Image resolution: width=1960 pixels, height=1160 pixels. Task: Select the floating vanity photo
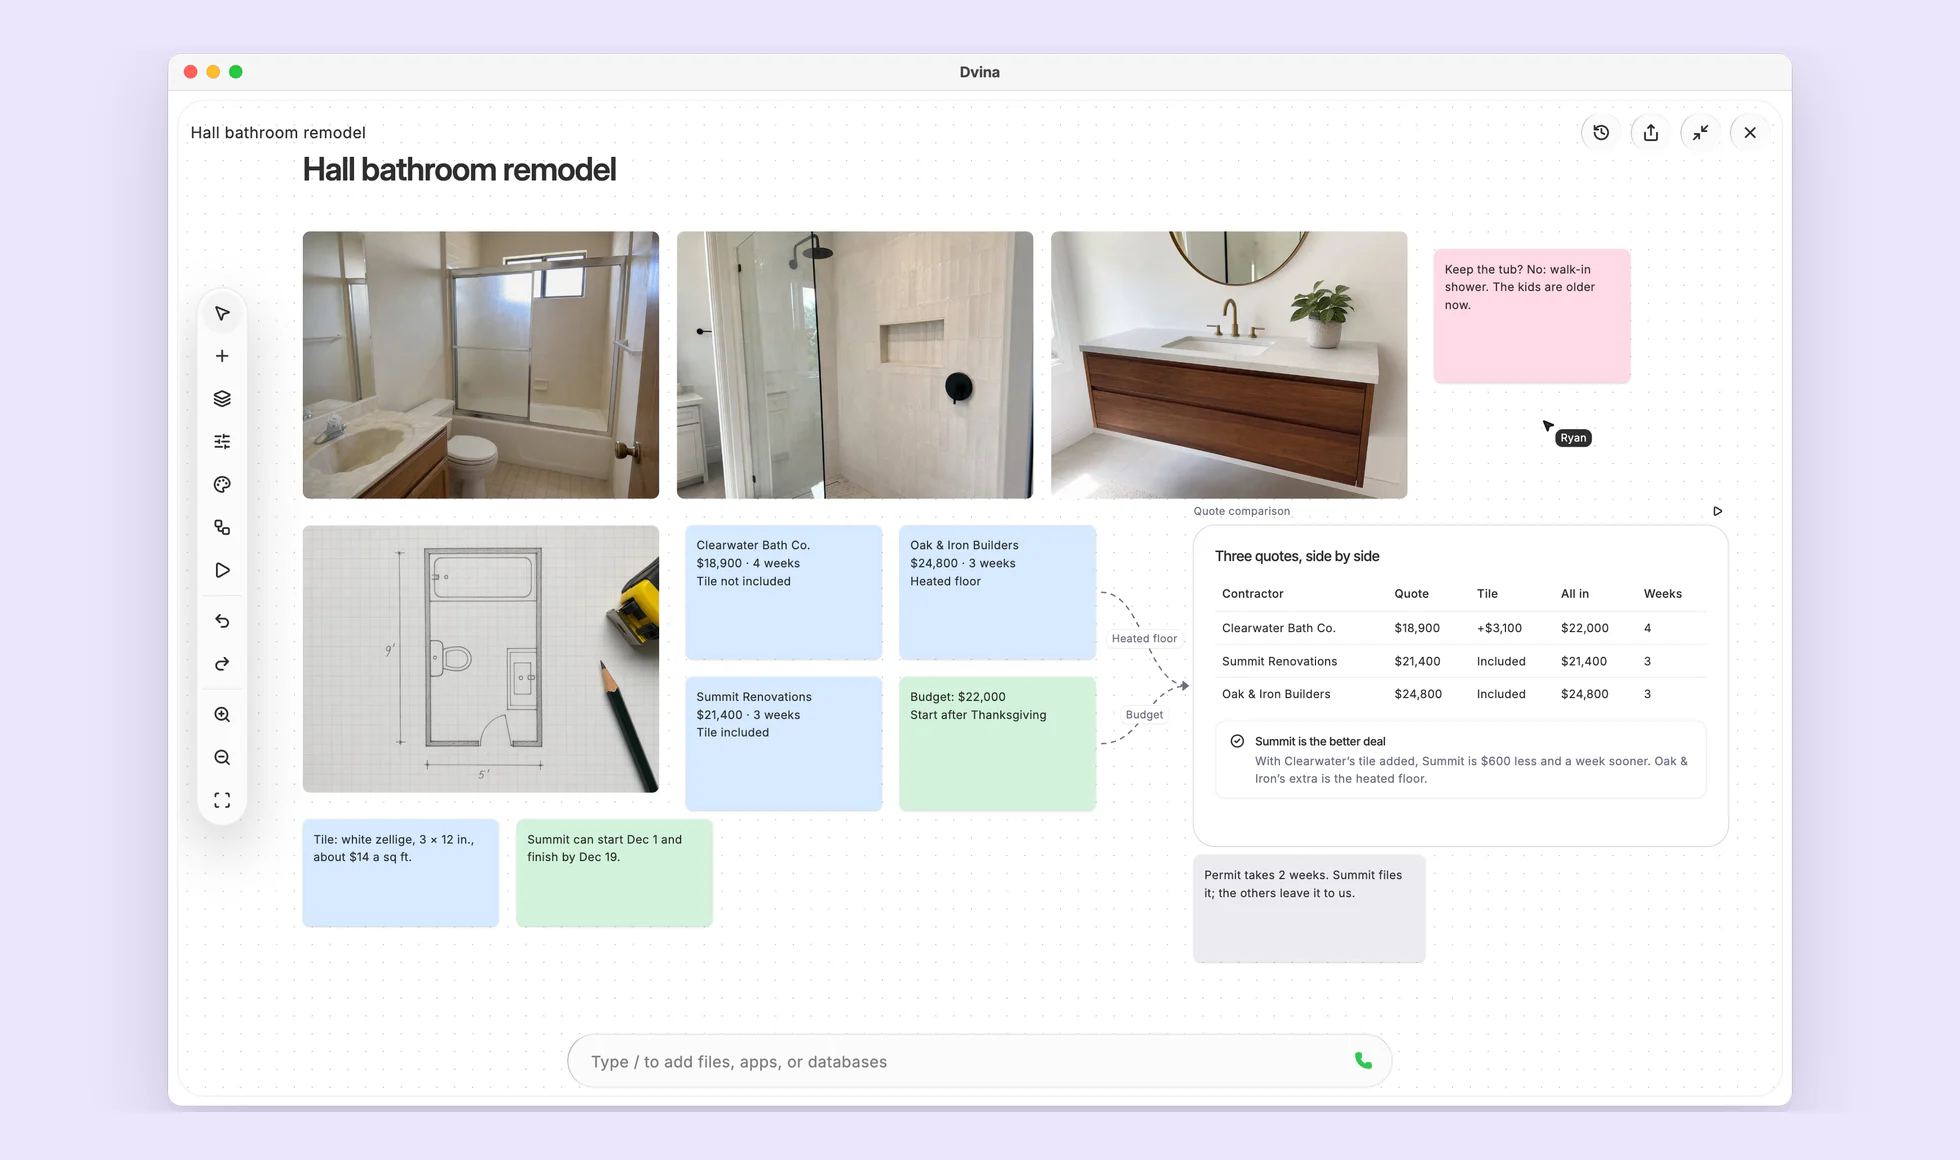click(1229, 365)
